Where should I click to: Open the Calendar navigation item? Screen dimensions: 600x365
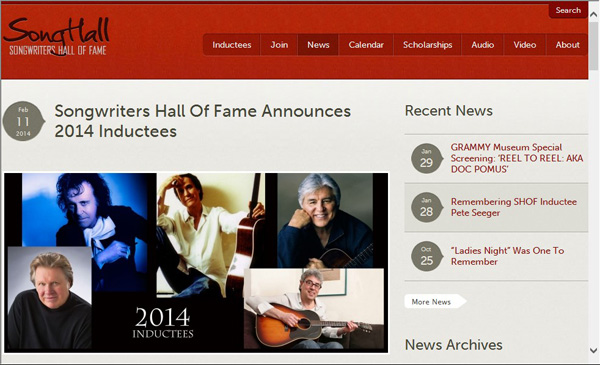[366, 45]
